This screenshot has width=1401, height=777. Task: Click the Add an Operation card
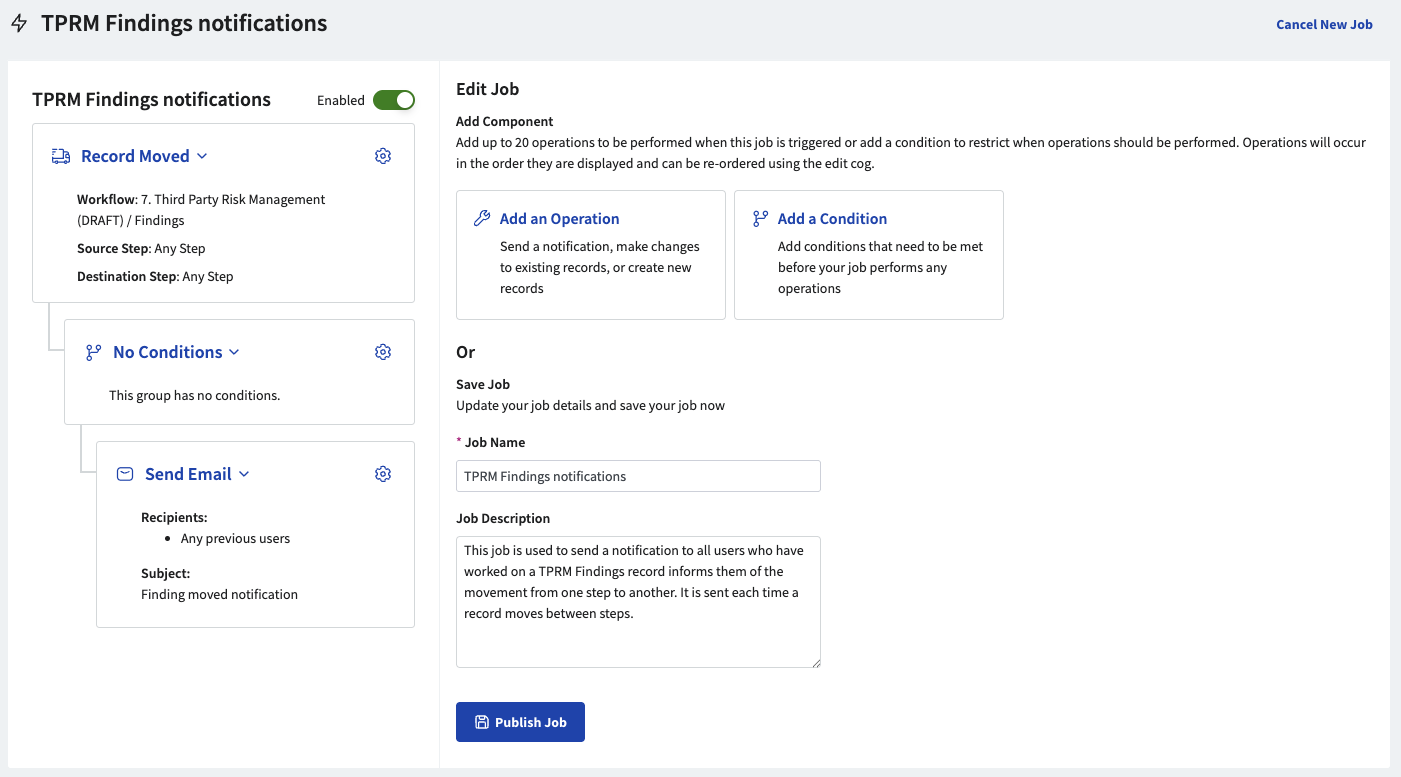click(591, 255)
